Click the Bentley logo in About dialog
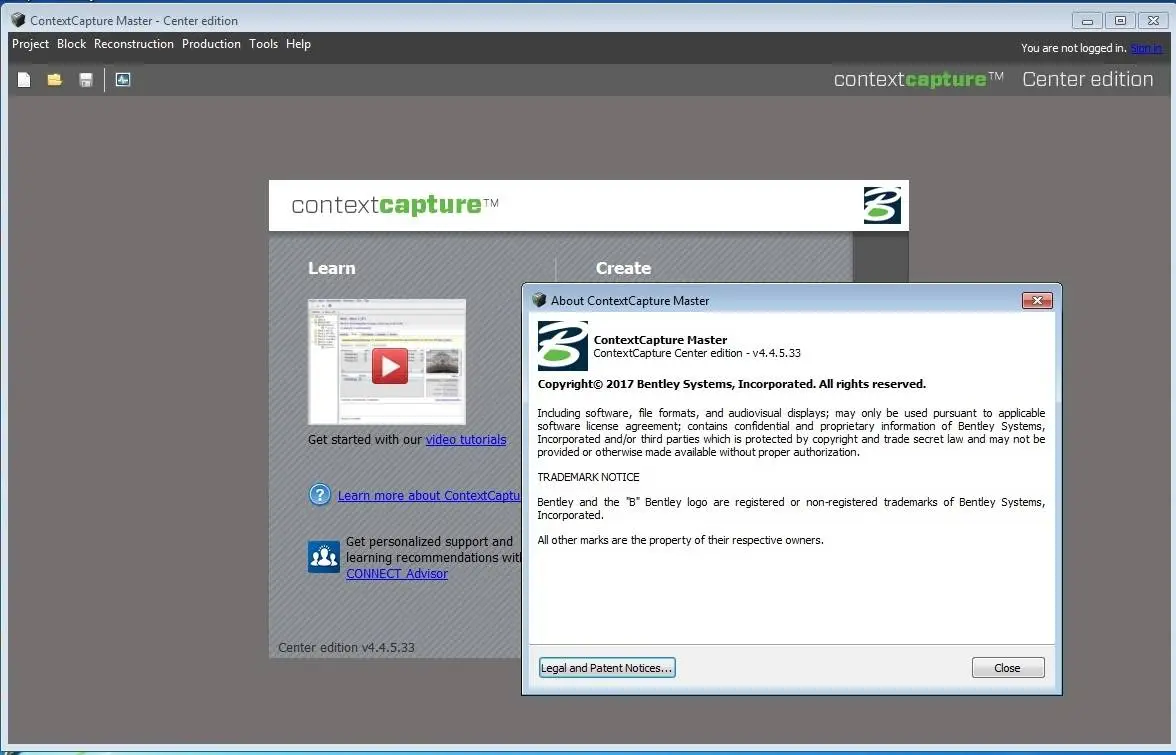The width and height of the screenshot is (1176, 755). (562, 346)
